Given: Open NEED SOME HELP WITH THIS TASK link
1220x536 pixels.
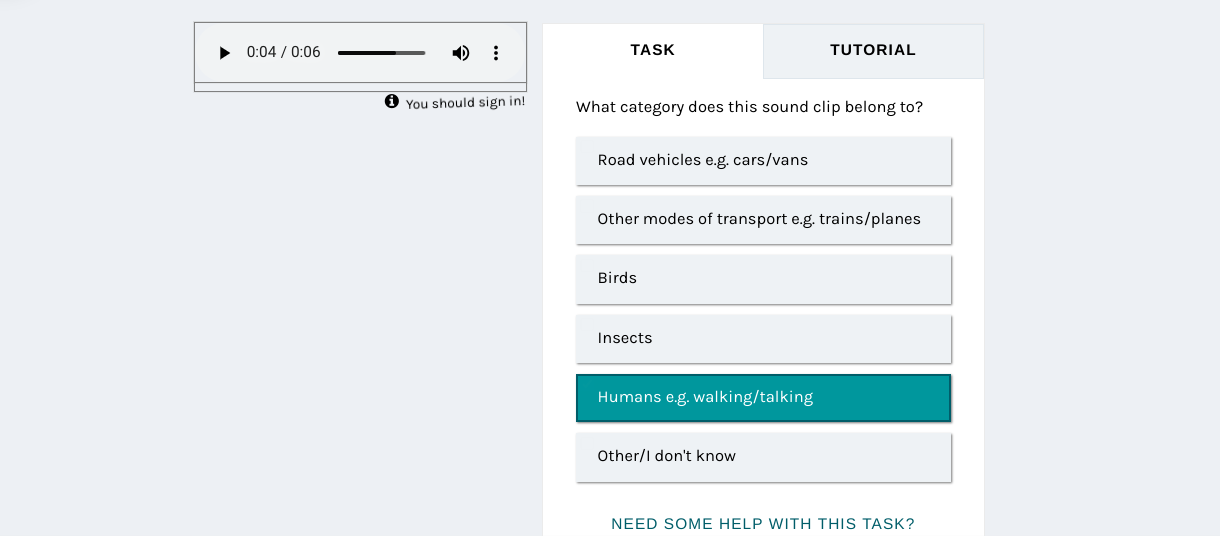Looking at the screenshot, I should pos(763,524).
